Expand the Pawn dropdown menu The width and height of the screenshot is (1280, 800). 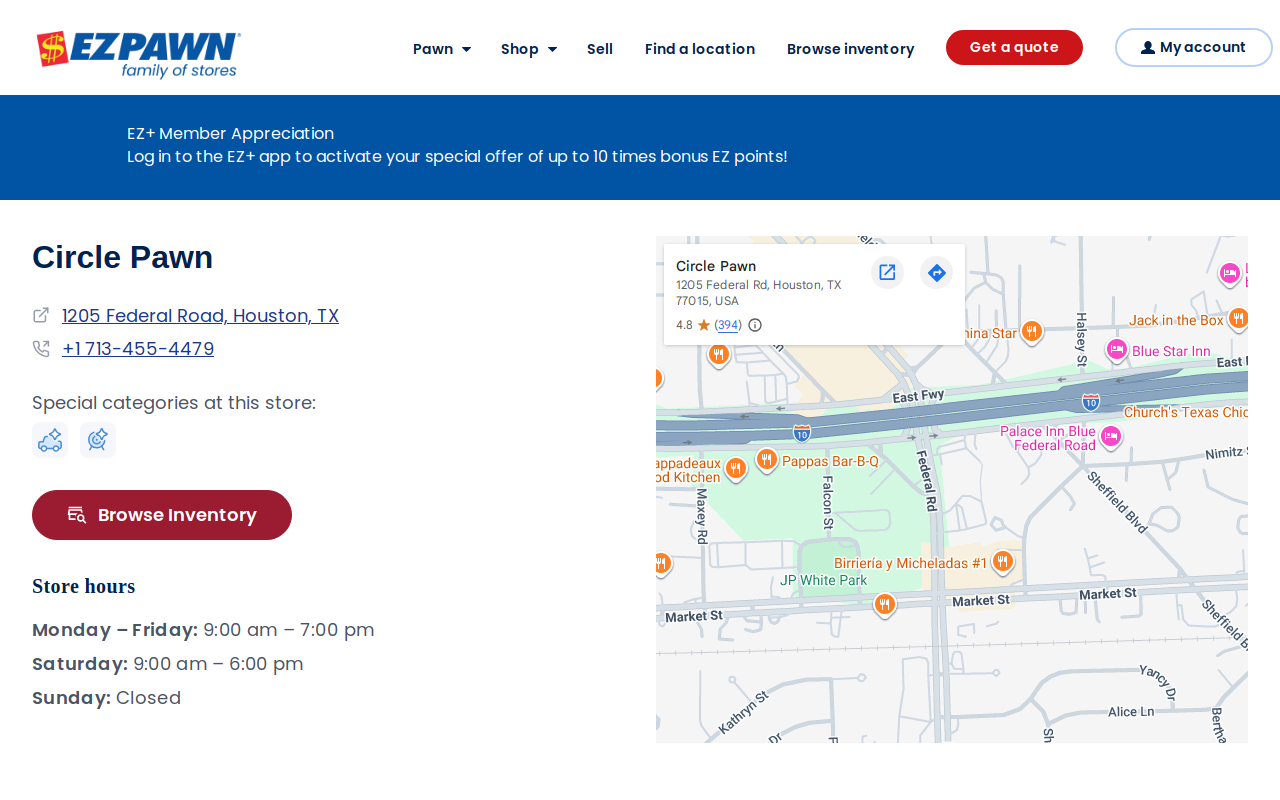tap(442, 49)
